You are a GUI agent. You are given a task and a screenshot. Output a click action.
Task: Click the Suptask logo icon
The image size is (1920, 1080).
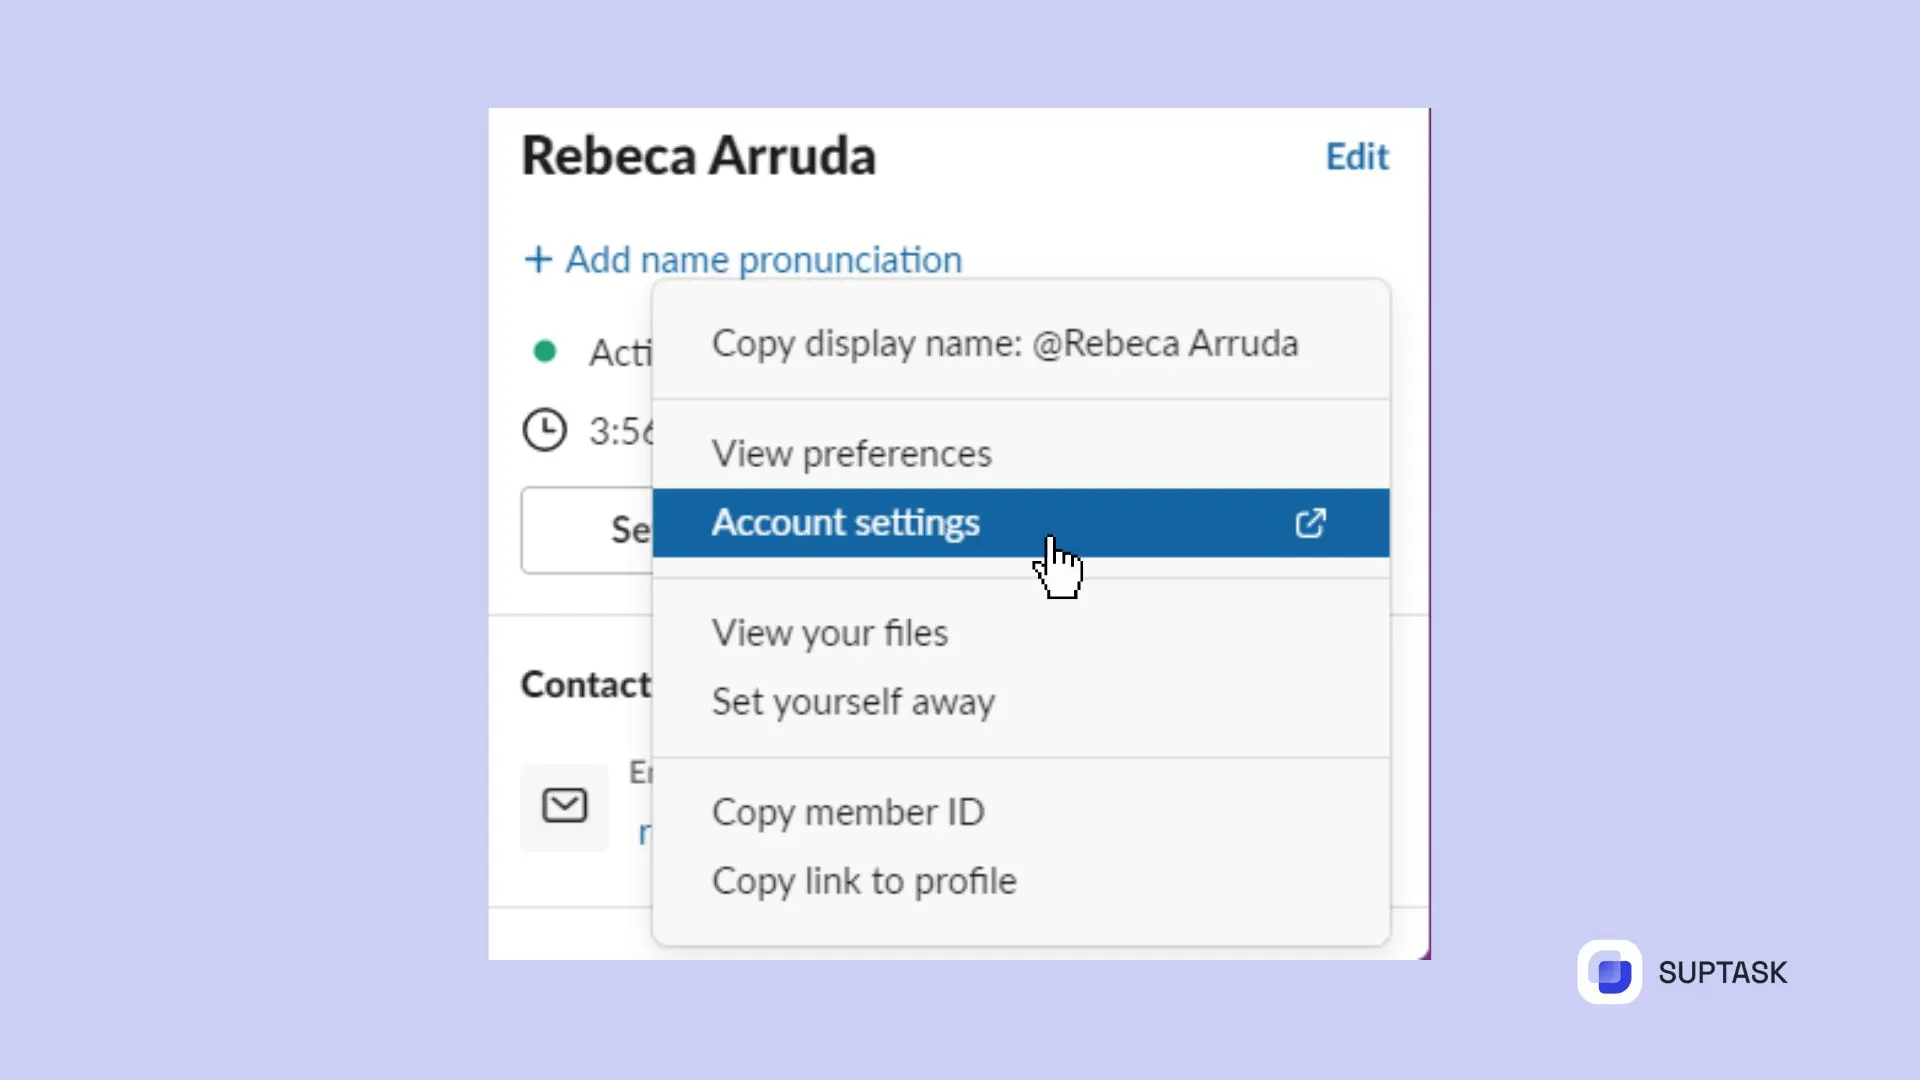click(x=1610, y=971)
